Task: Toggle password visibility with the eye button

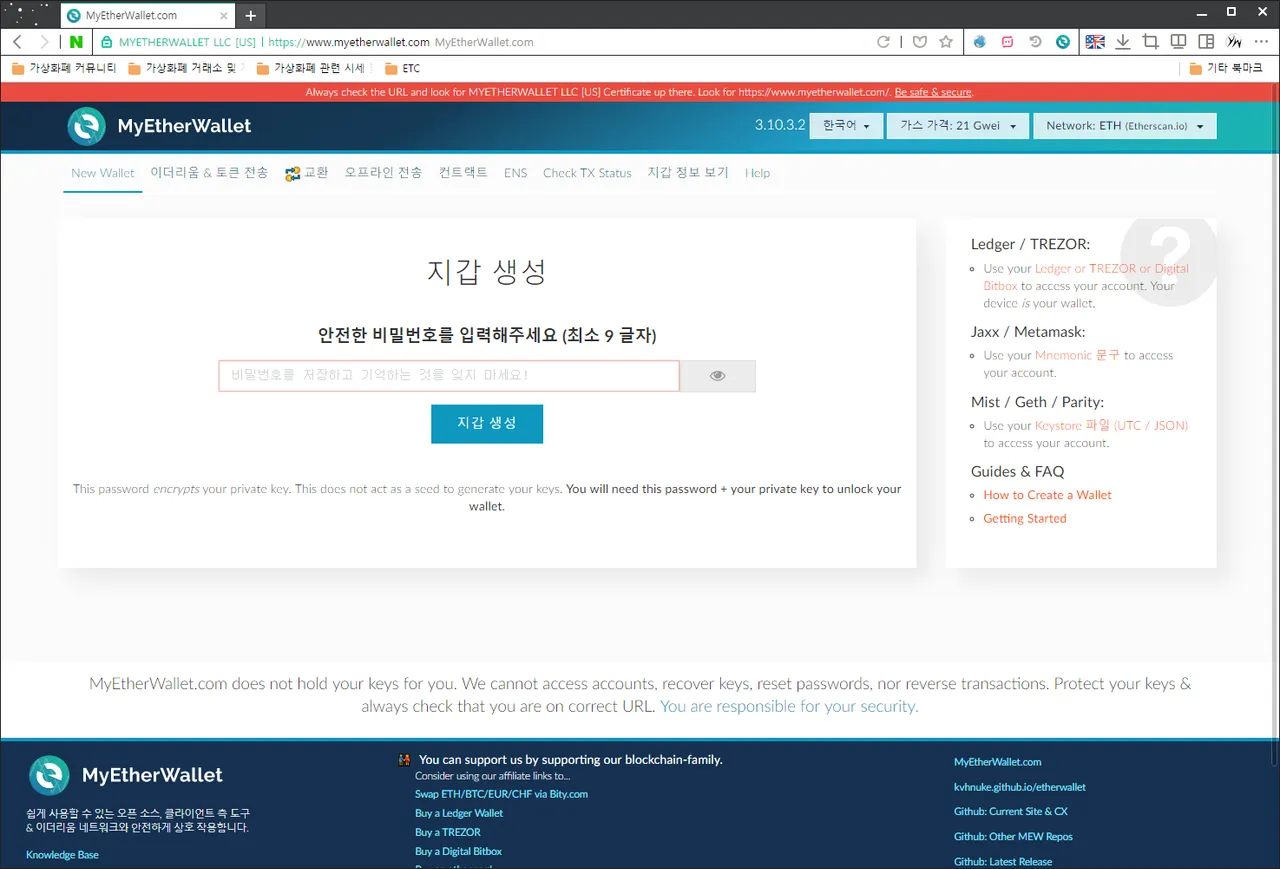Action: tap(718, 376)
